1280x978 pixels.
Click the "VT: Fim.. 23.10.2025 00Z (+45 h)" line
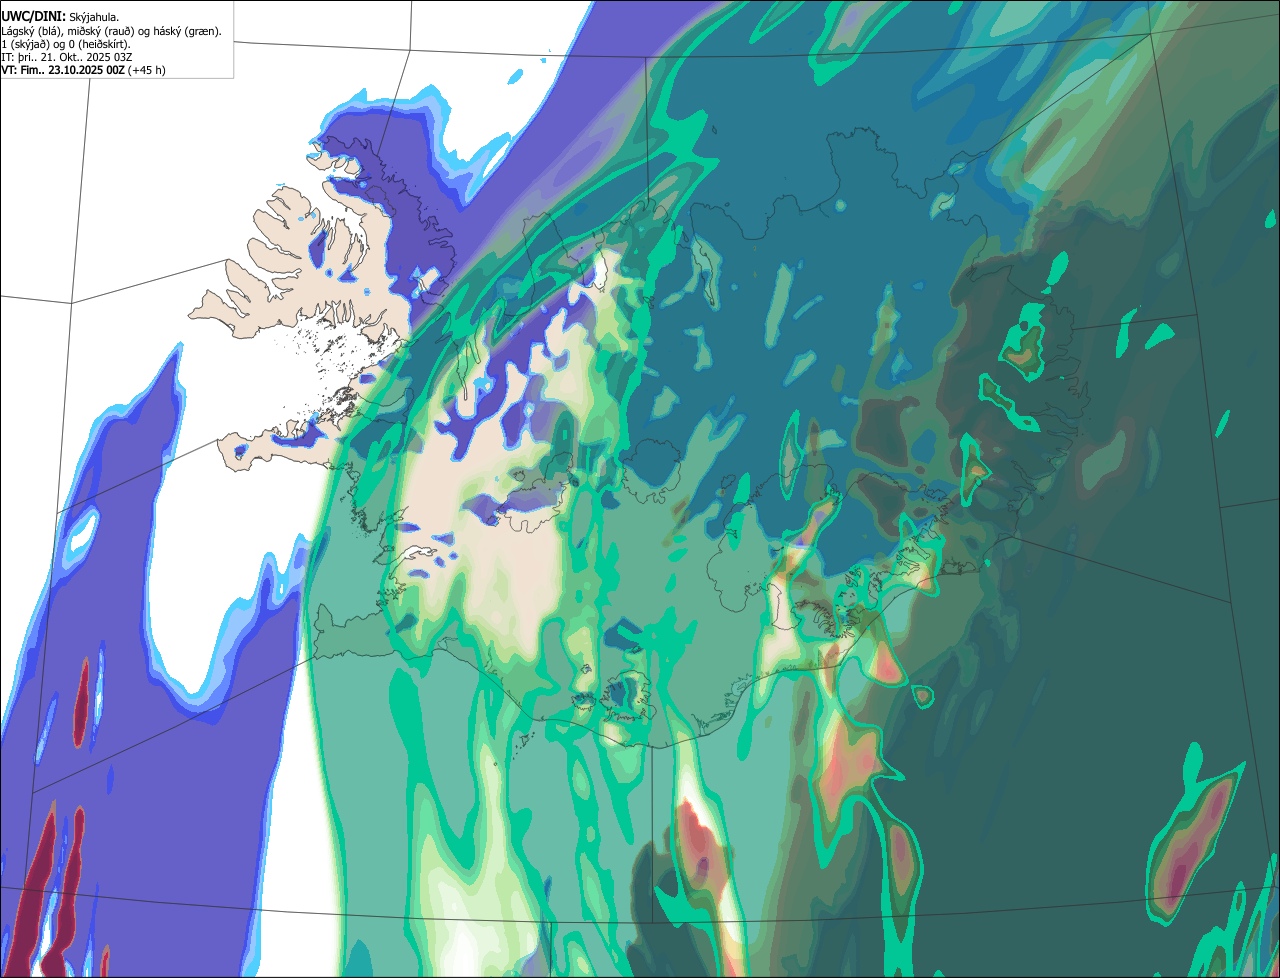[83, 70]
